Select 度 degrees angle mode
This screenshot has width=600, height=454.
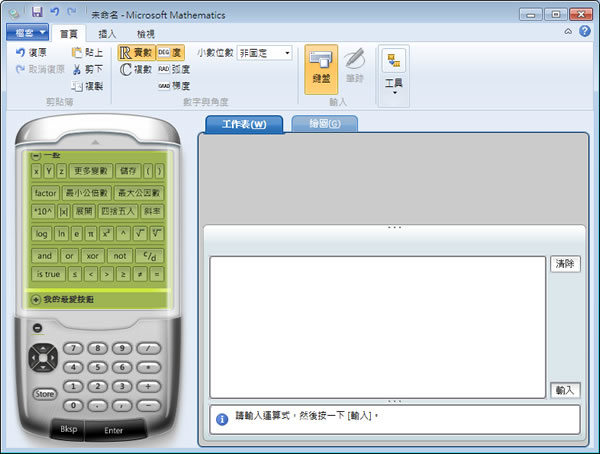(x=170, y=52)
